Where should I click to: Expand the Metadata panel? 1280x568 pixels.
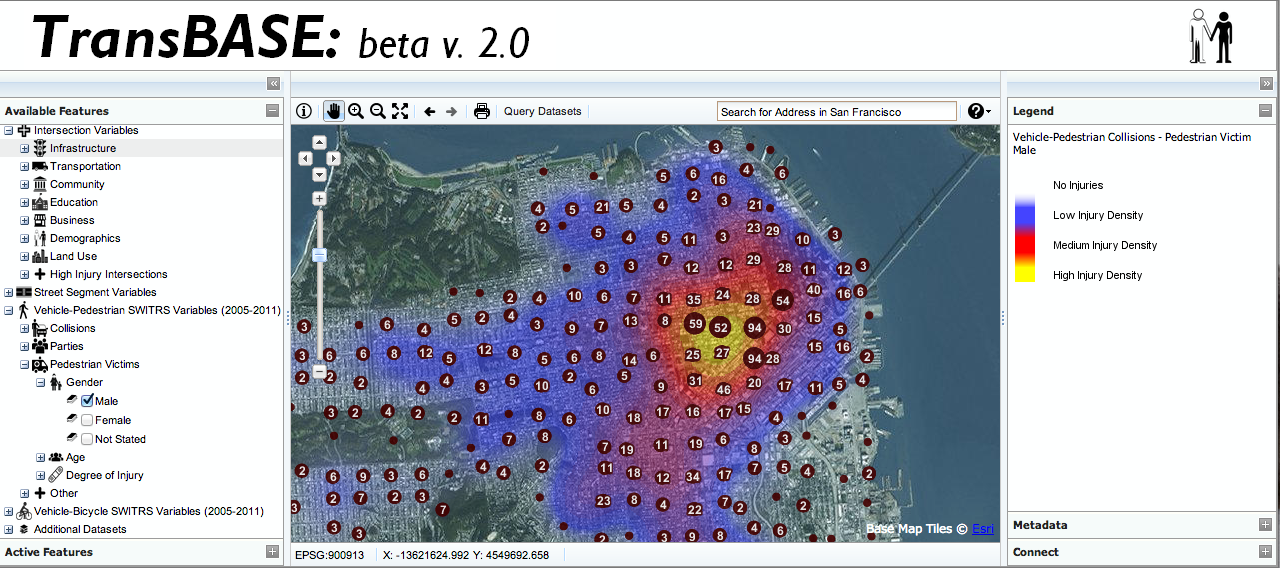(1265, 525)
